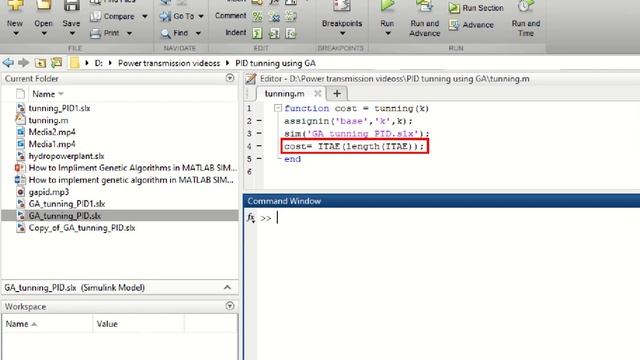Screen dimensions: 640x360
Task: Click the Editor panel pencil icon
Action: tap(251, 78)
